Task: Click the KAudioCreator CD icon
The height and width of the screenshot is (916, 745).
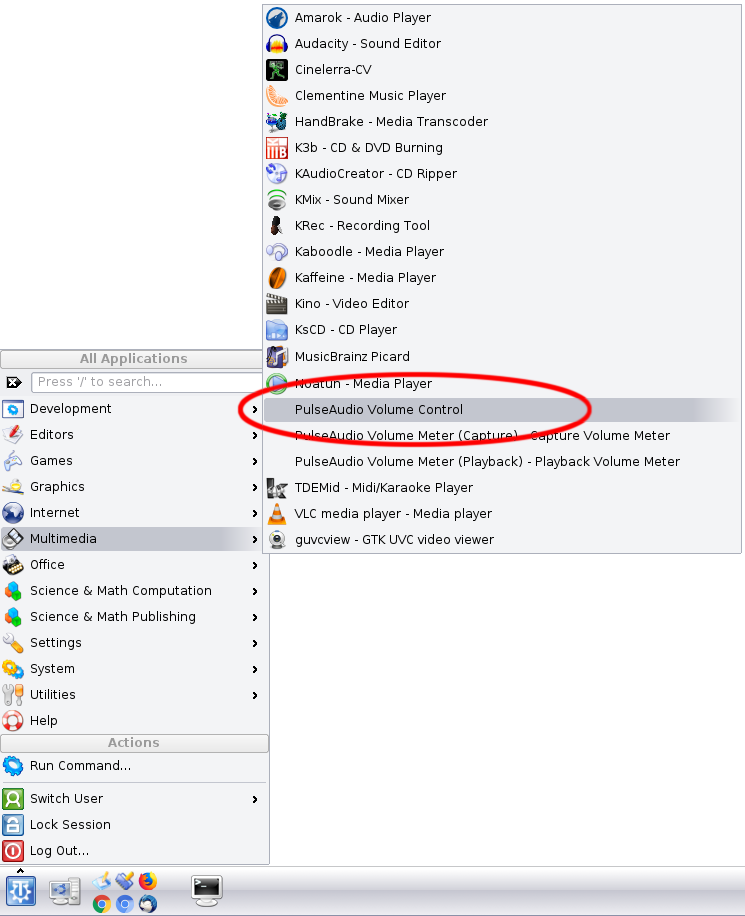Action: tap(277, 174)
